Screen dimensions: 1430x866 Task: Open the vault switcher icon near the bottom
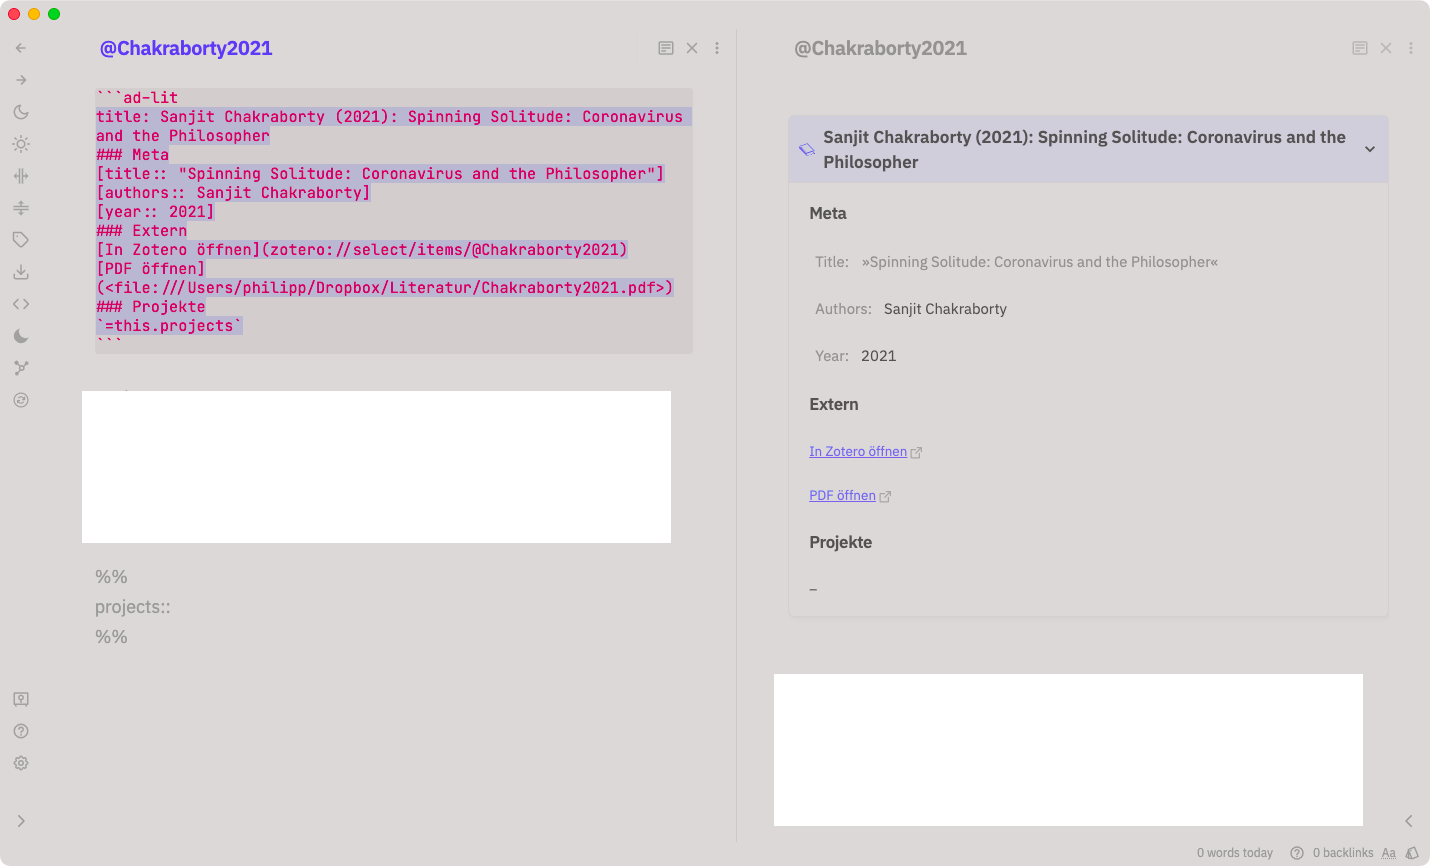20,699
